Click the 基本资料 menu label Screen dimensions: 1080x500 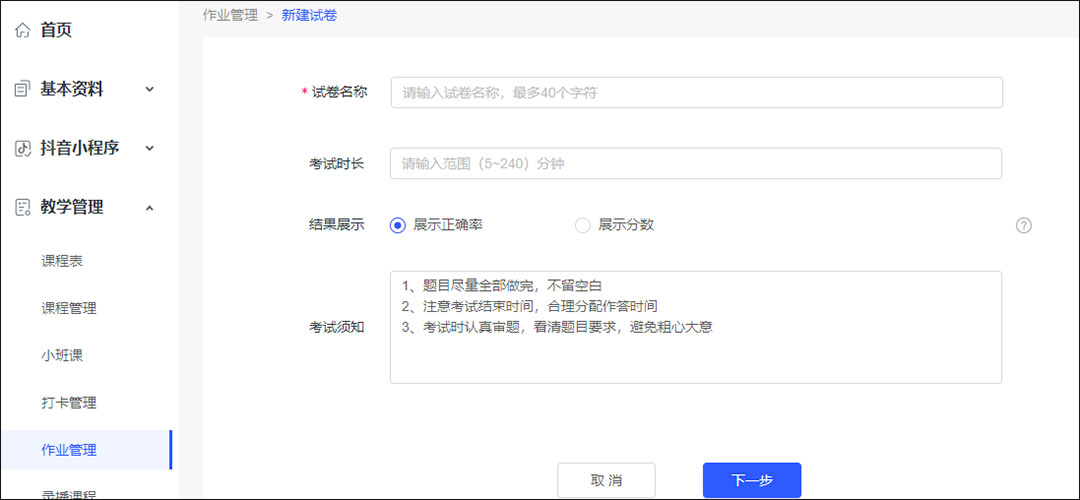[x=72, y=90]
